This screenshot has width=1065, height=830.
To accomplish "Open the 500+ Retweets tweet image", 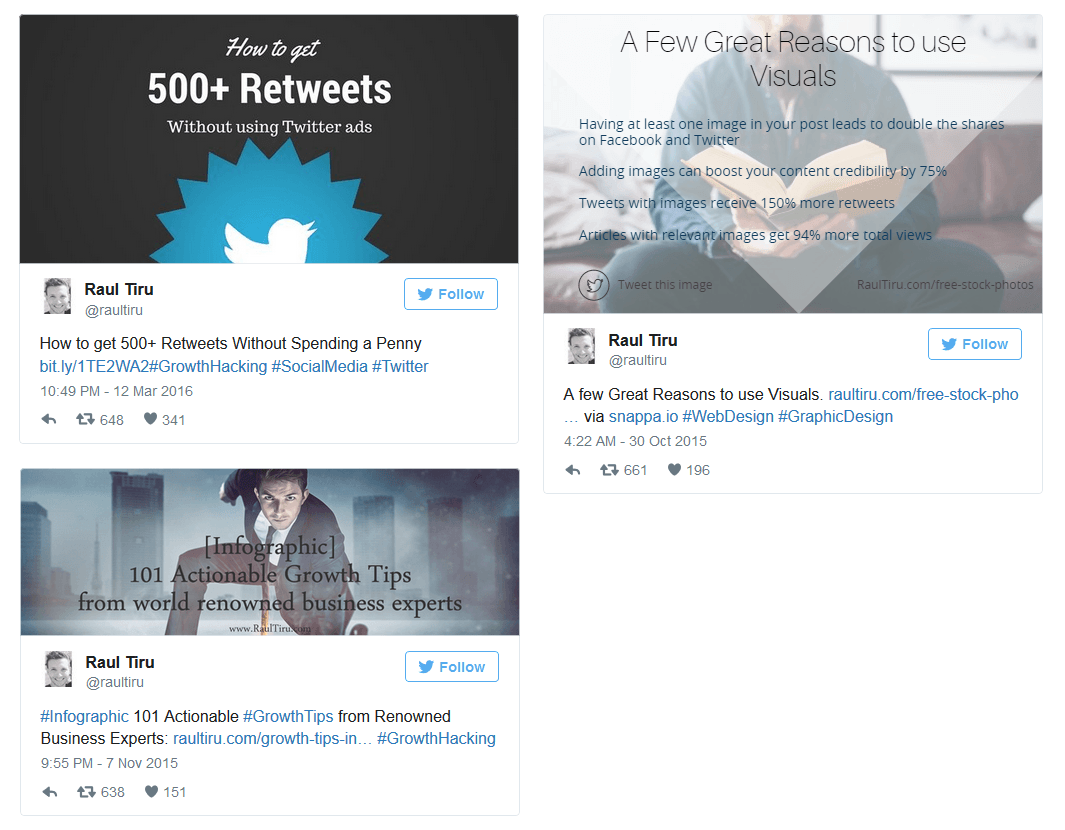I will 269,139.
